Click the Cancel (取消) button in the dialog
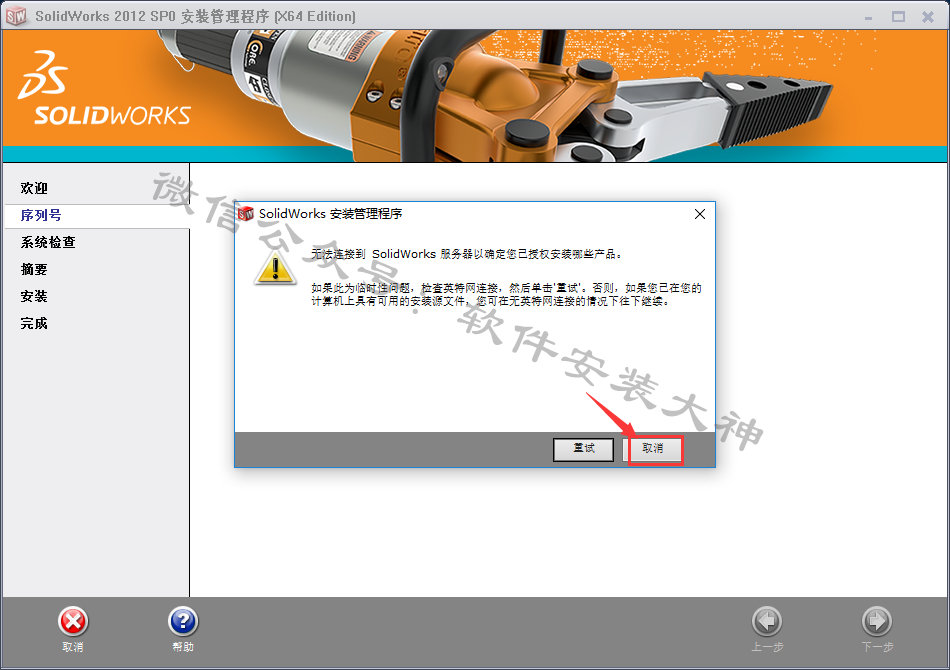 [653, 449]
